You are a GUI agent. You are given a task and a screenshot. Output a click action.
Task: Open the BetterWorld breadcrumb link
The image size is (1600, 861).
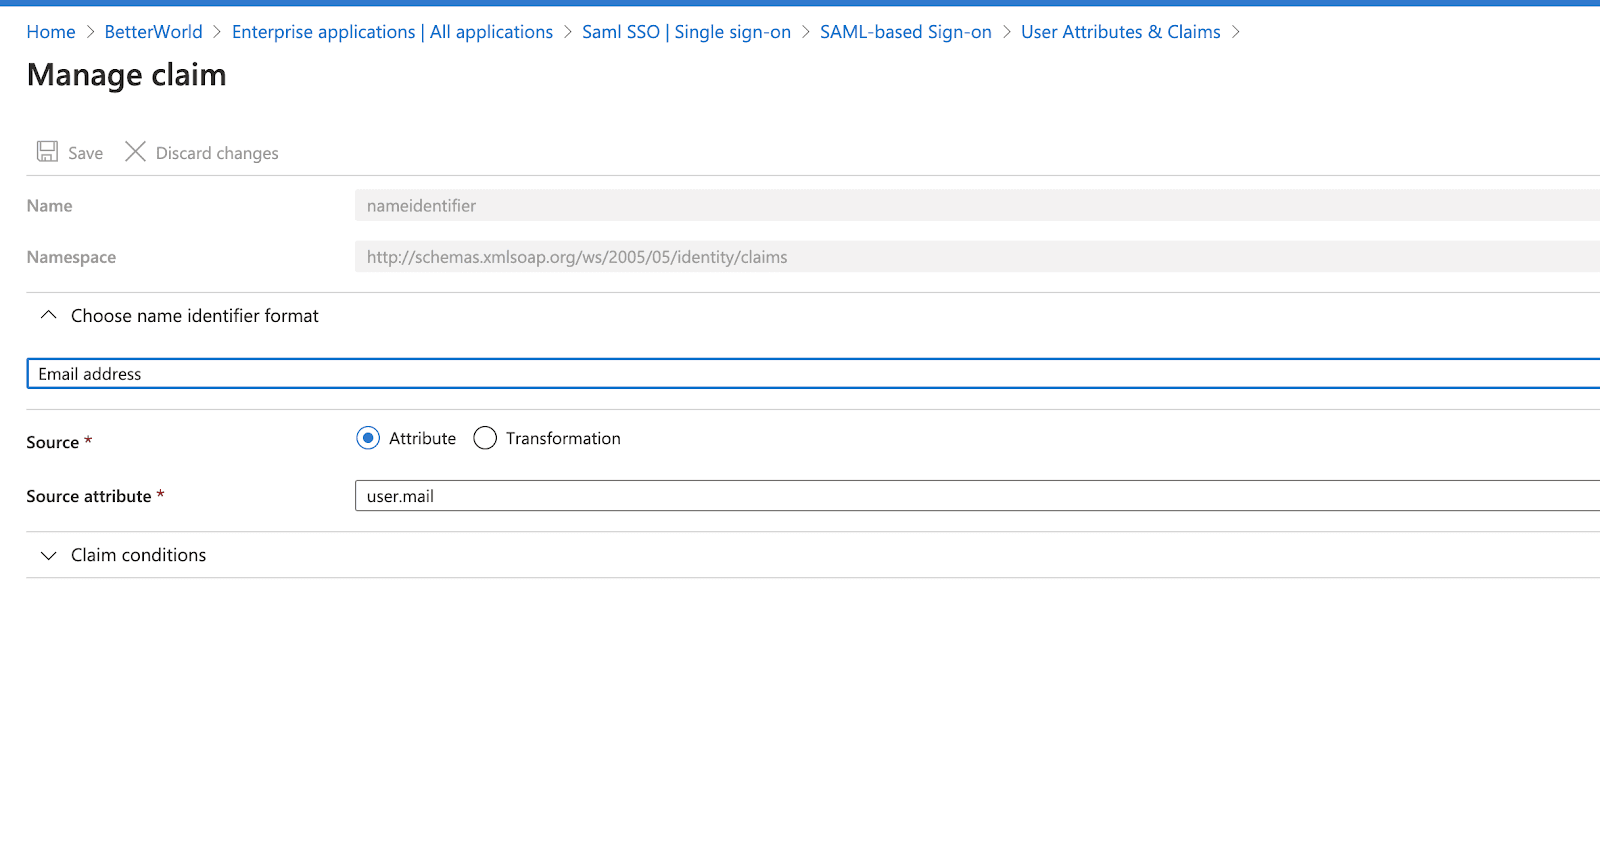(153, 32)
